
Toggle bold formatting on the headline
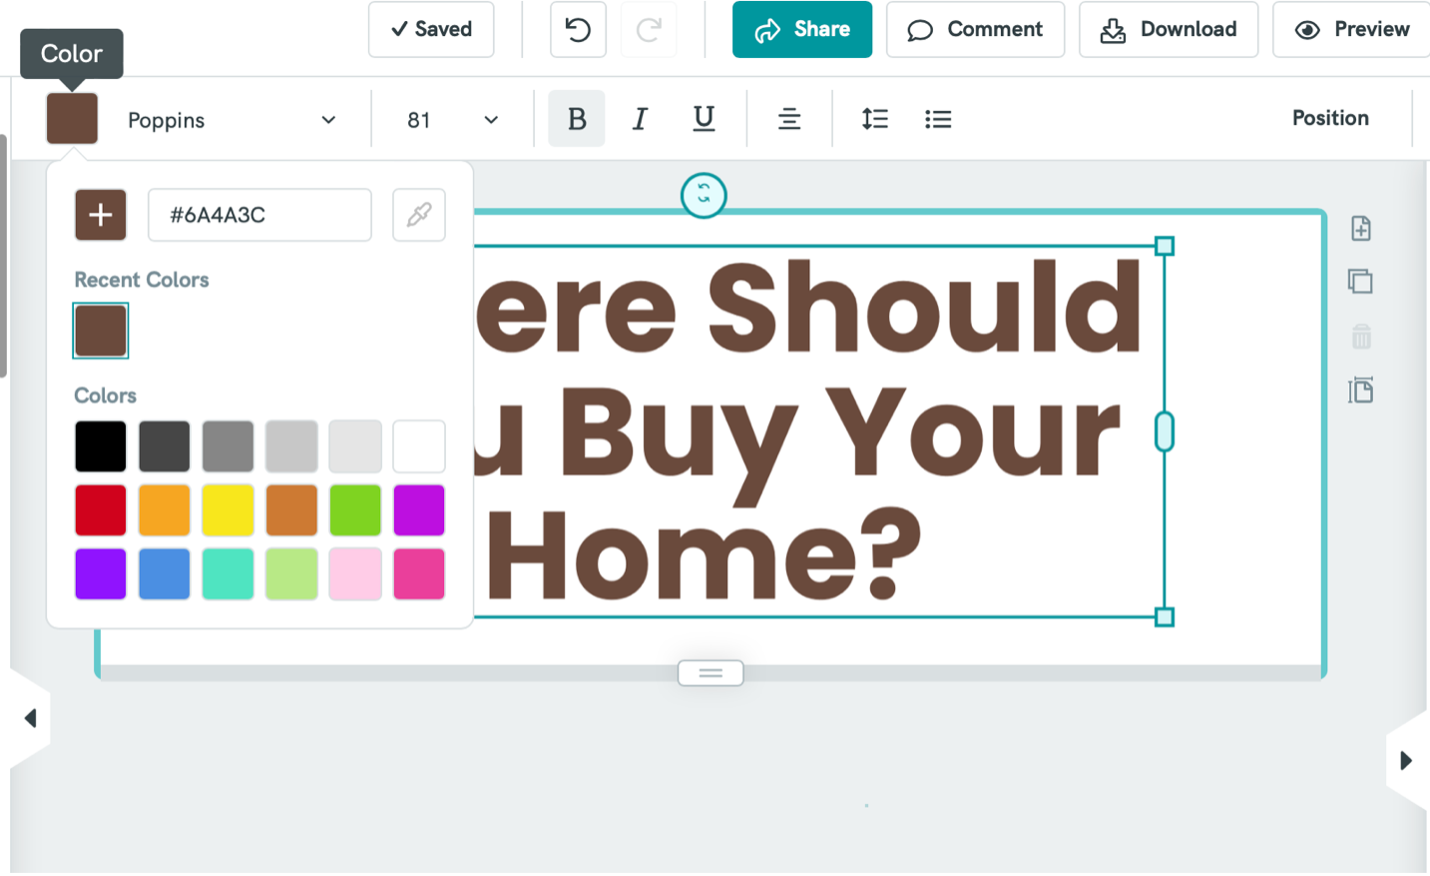point(576,117)
